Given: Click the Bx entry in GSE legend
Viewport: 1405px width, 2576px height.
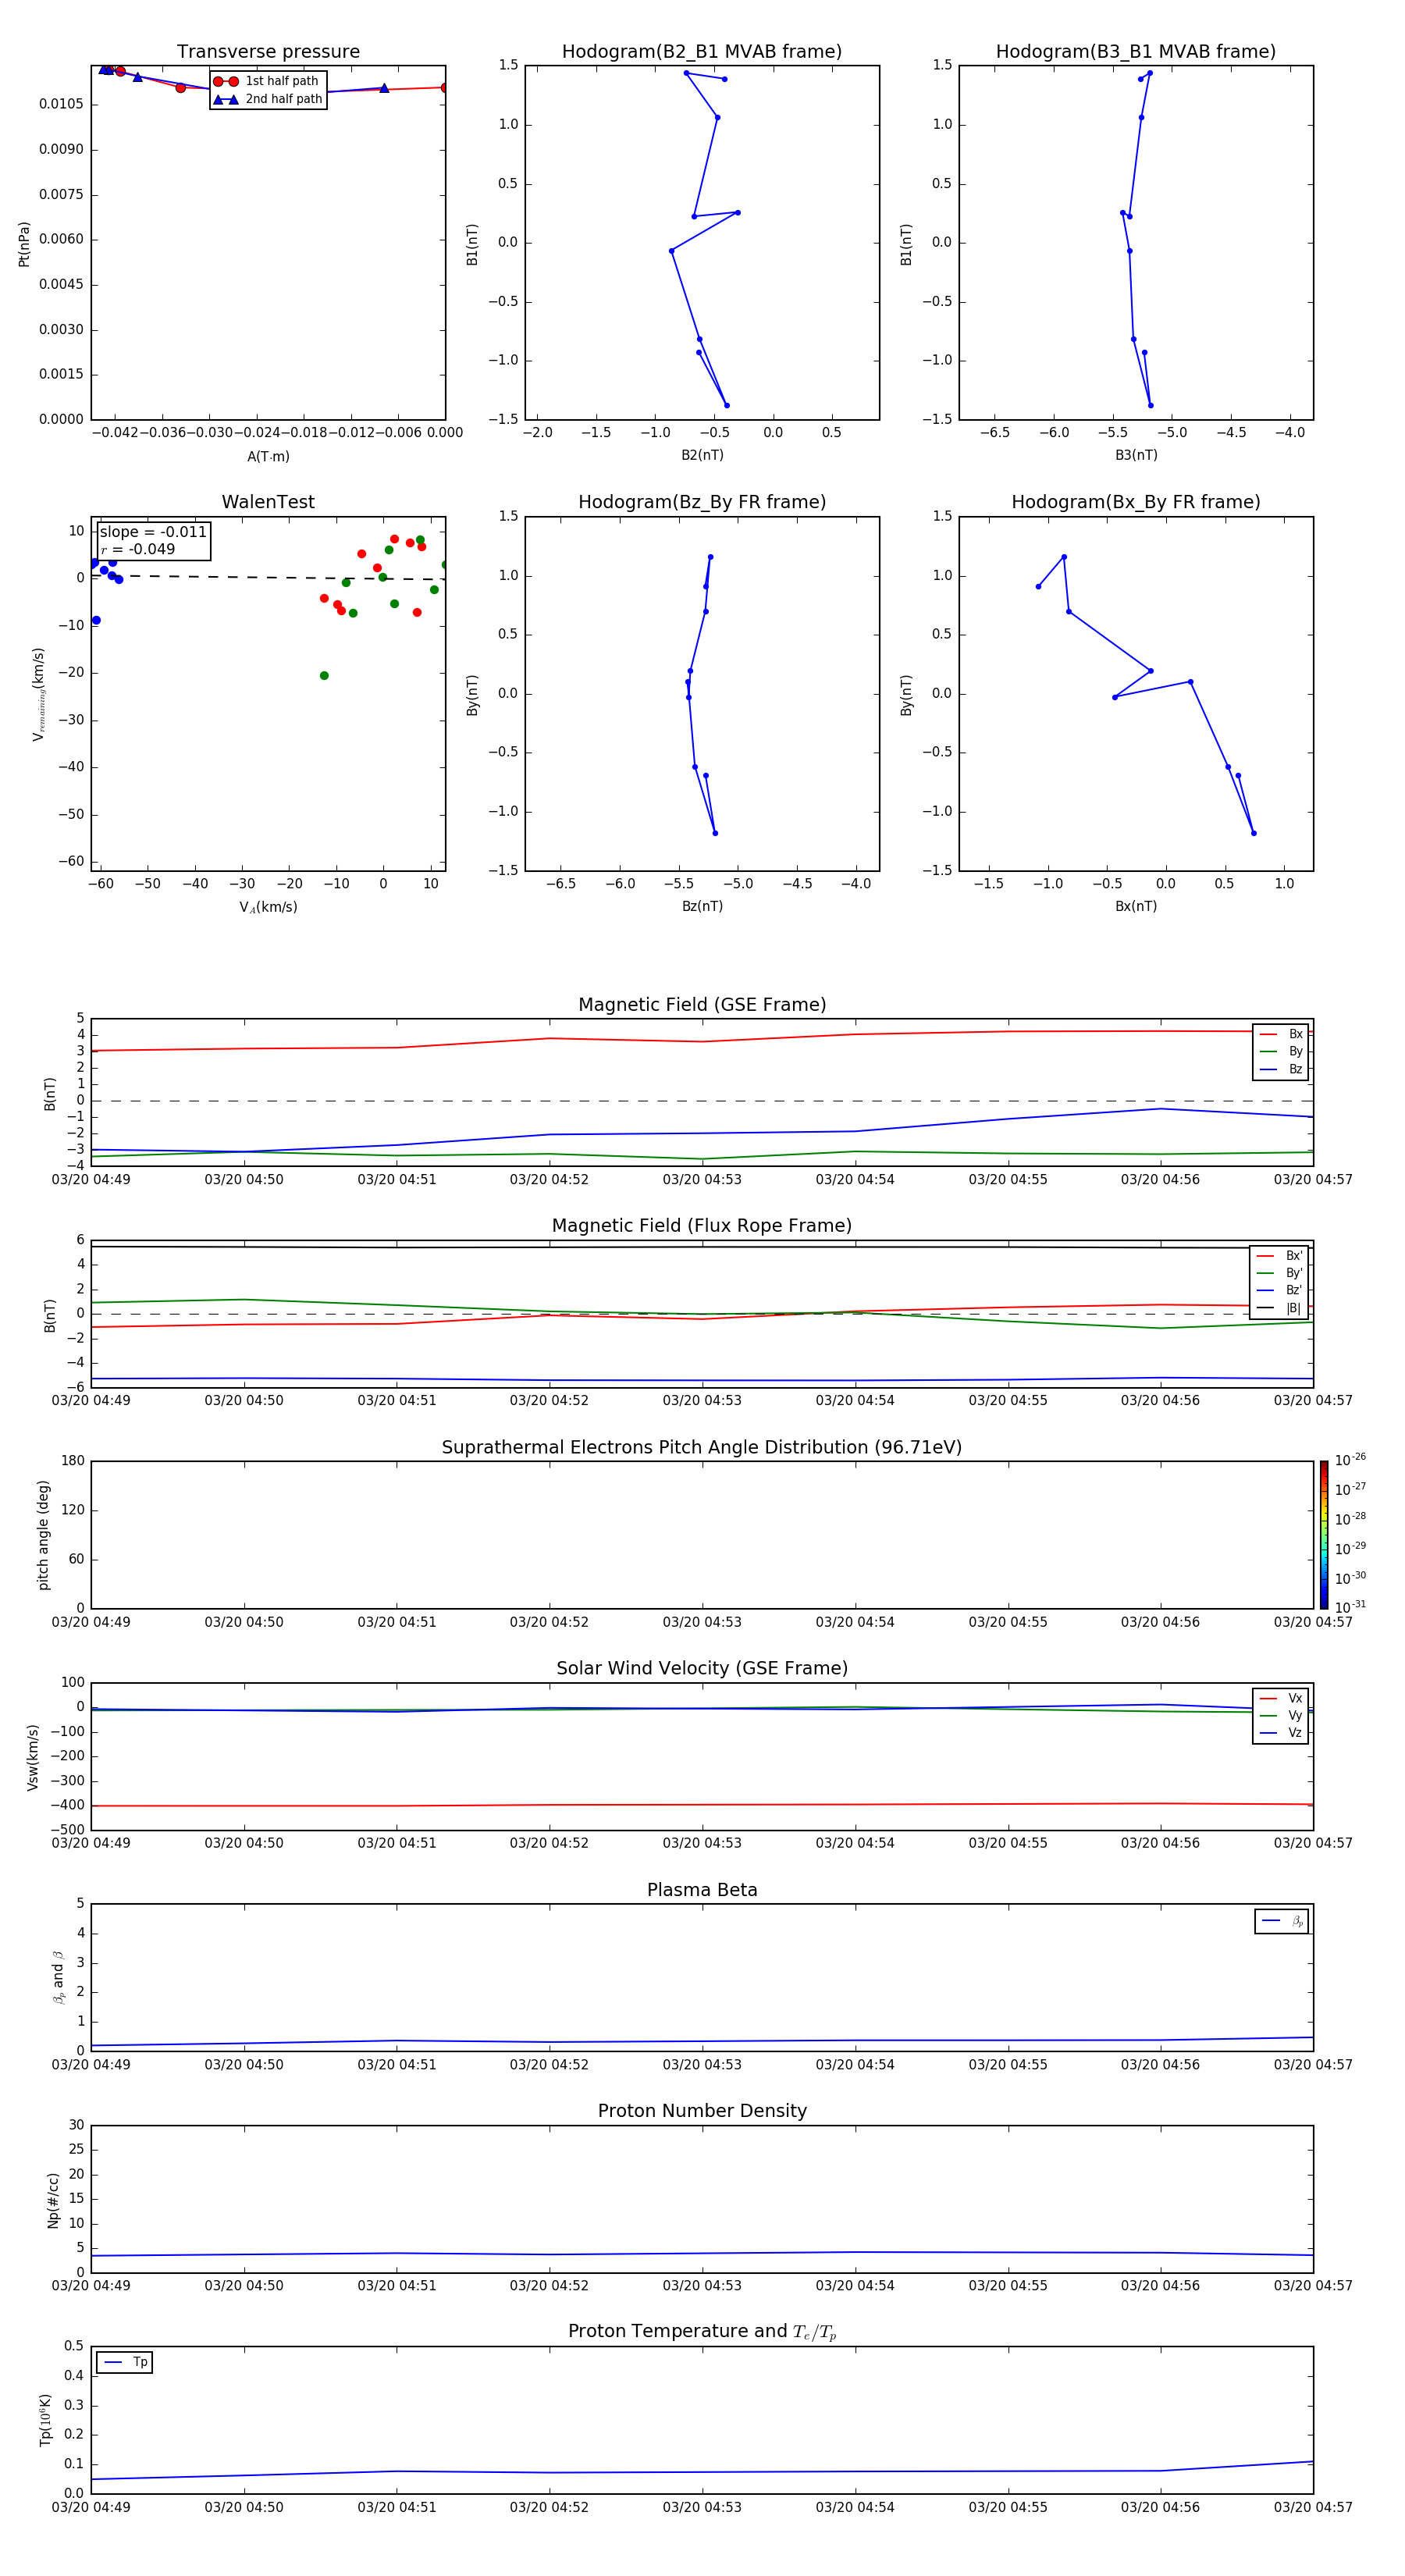Looking at the screenshot, I should pos(1281,1034).
